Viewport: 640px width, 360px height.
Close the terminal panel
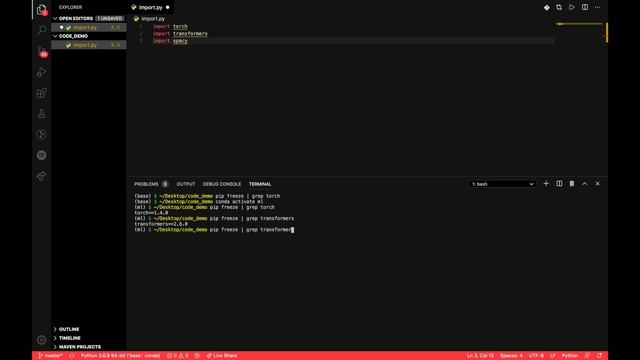click(x=598, y=184)
